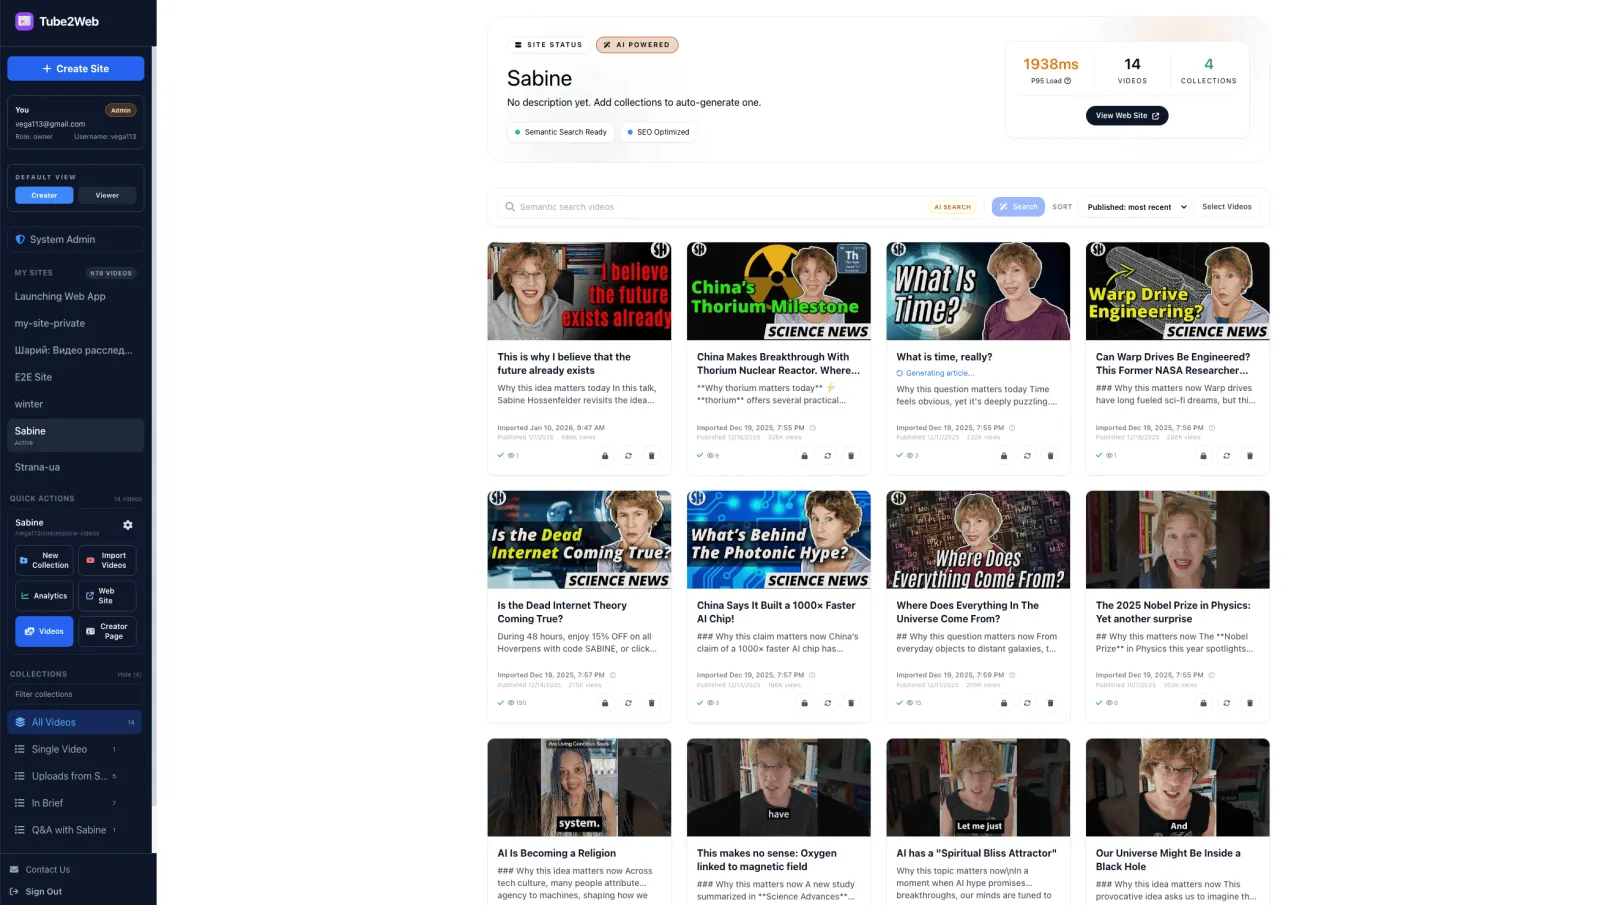
Task: Switch default view to Viewer
Action: tap(107, 195)
